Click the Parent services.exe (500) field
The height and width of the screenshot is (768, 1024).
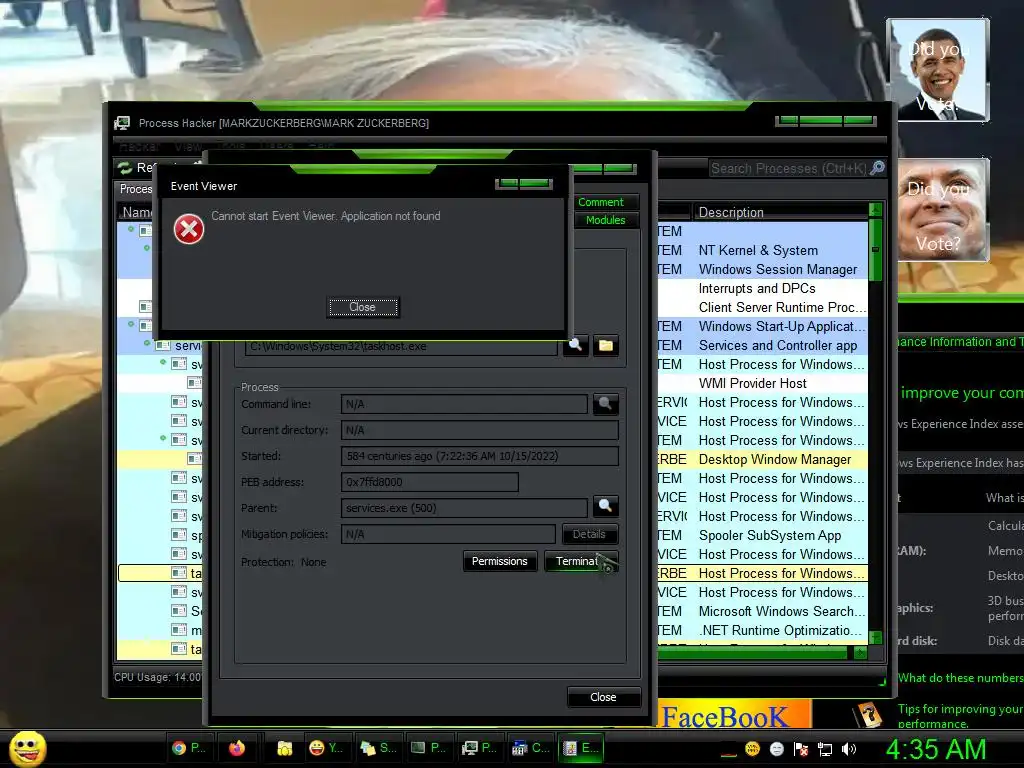[x=464, y=507]
